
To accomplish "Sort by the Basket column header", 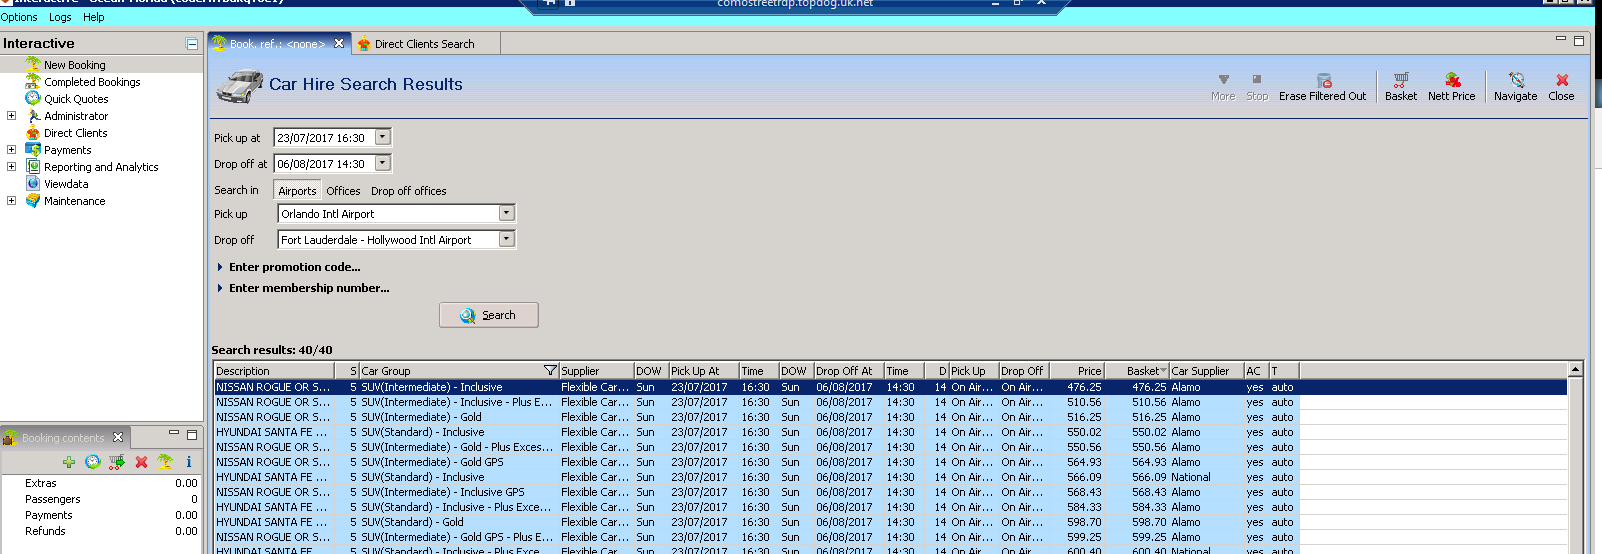I will (x=1136, y=370).
